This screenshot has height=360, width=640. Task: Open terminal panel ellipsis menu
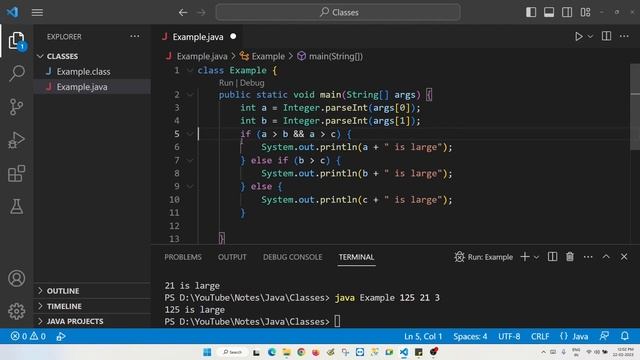tap(588, 257)
